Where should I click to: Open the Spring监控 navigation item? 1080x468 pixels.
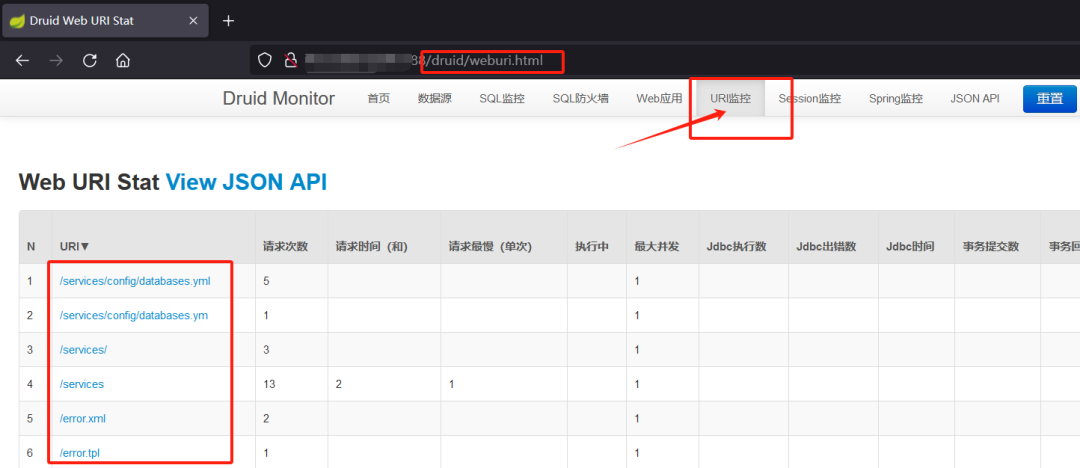click(x=895, y=99)
